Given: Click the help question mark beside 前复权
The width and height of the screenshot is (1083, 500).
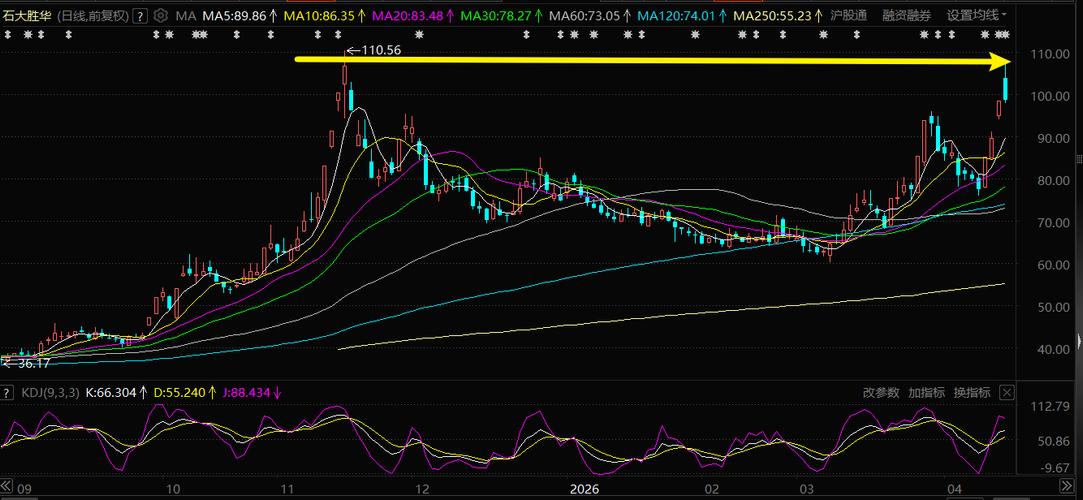Looking at the screenshot, I should pyautogui.click(x=140, y=15).
